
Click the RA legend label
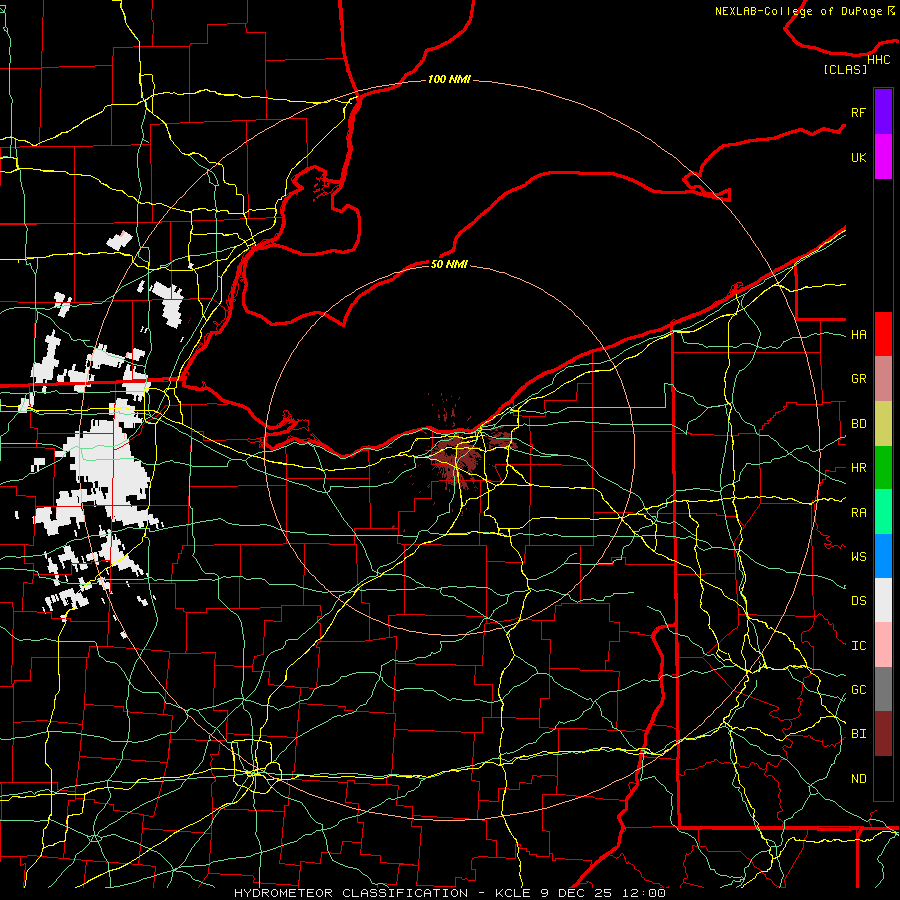(858, 513)
